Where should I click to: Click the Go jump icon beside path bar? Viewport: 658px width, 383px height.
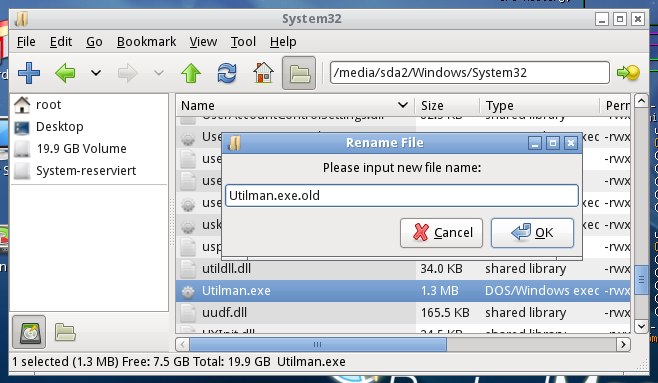[628, 73]
